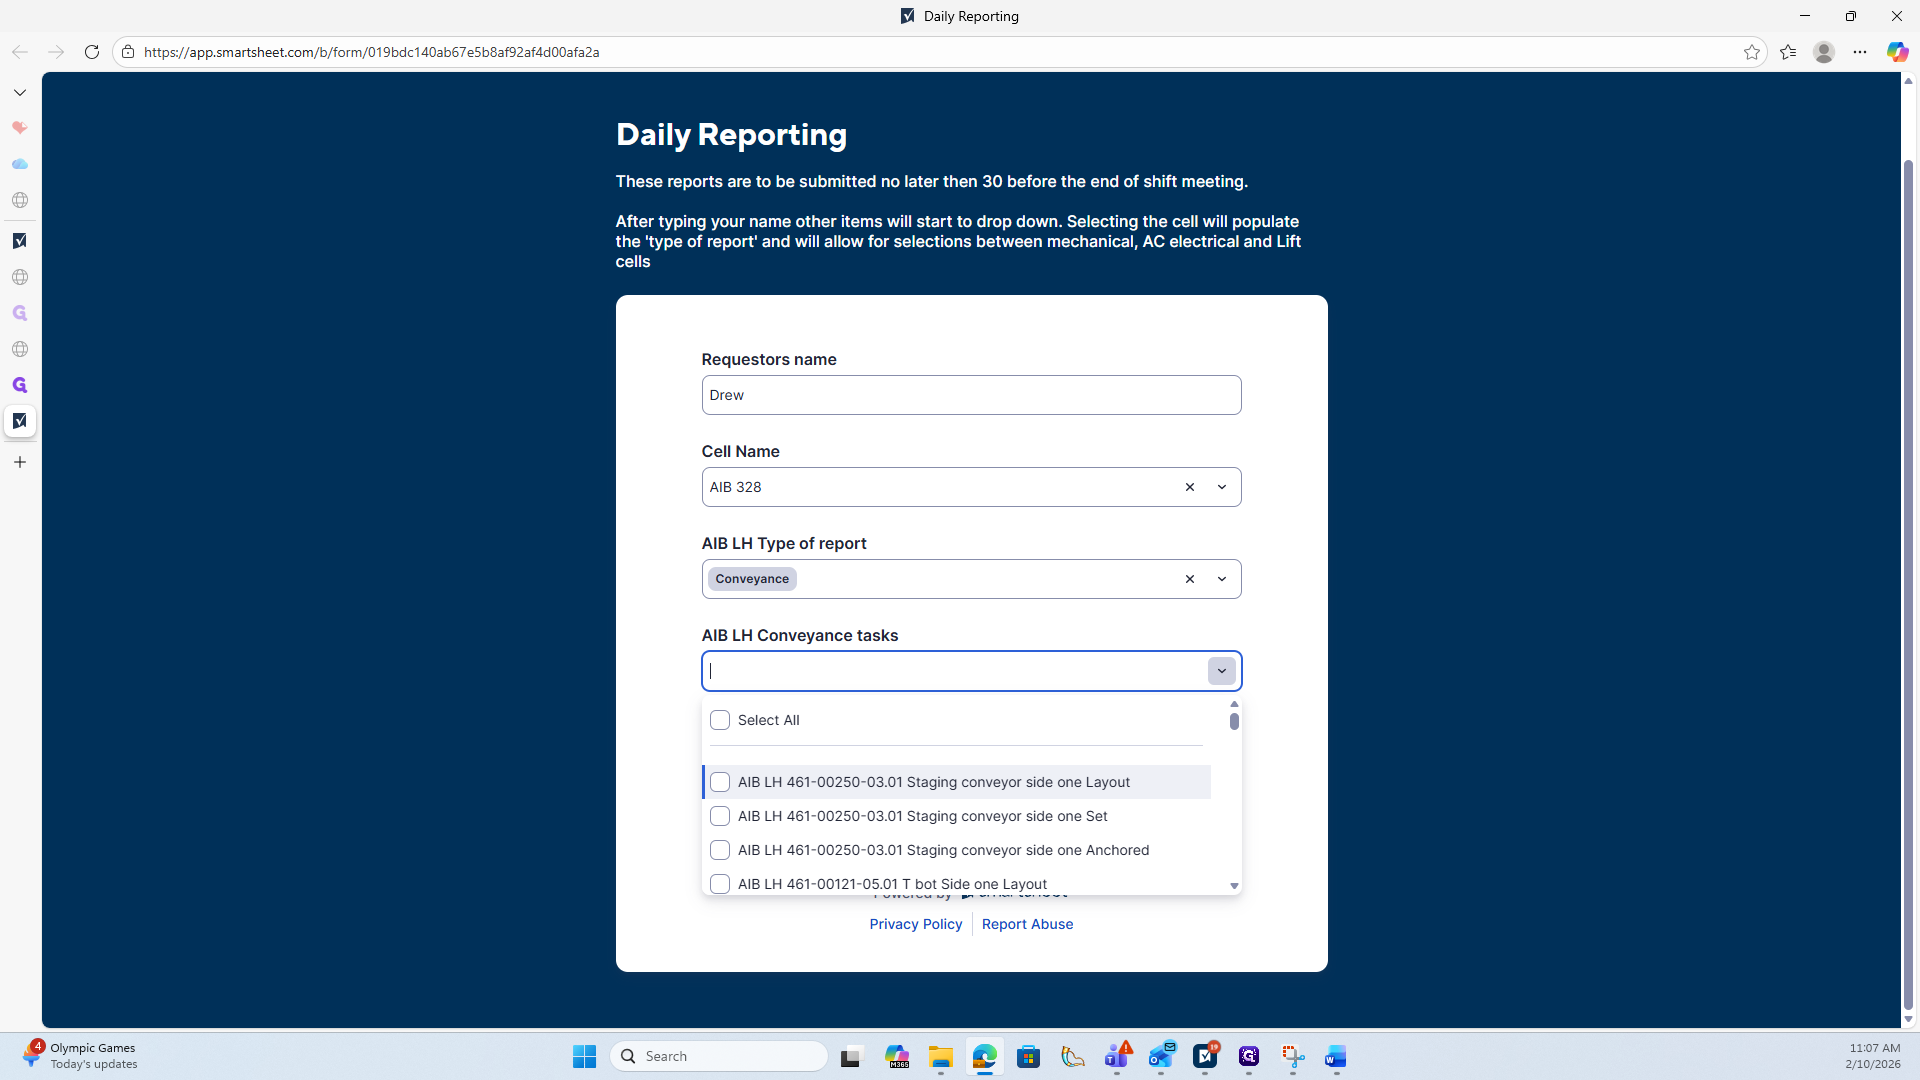Click the Requestors name input field
This screenshot has width=1920, height=1080.
click(971, 395)
